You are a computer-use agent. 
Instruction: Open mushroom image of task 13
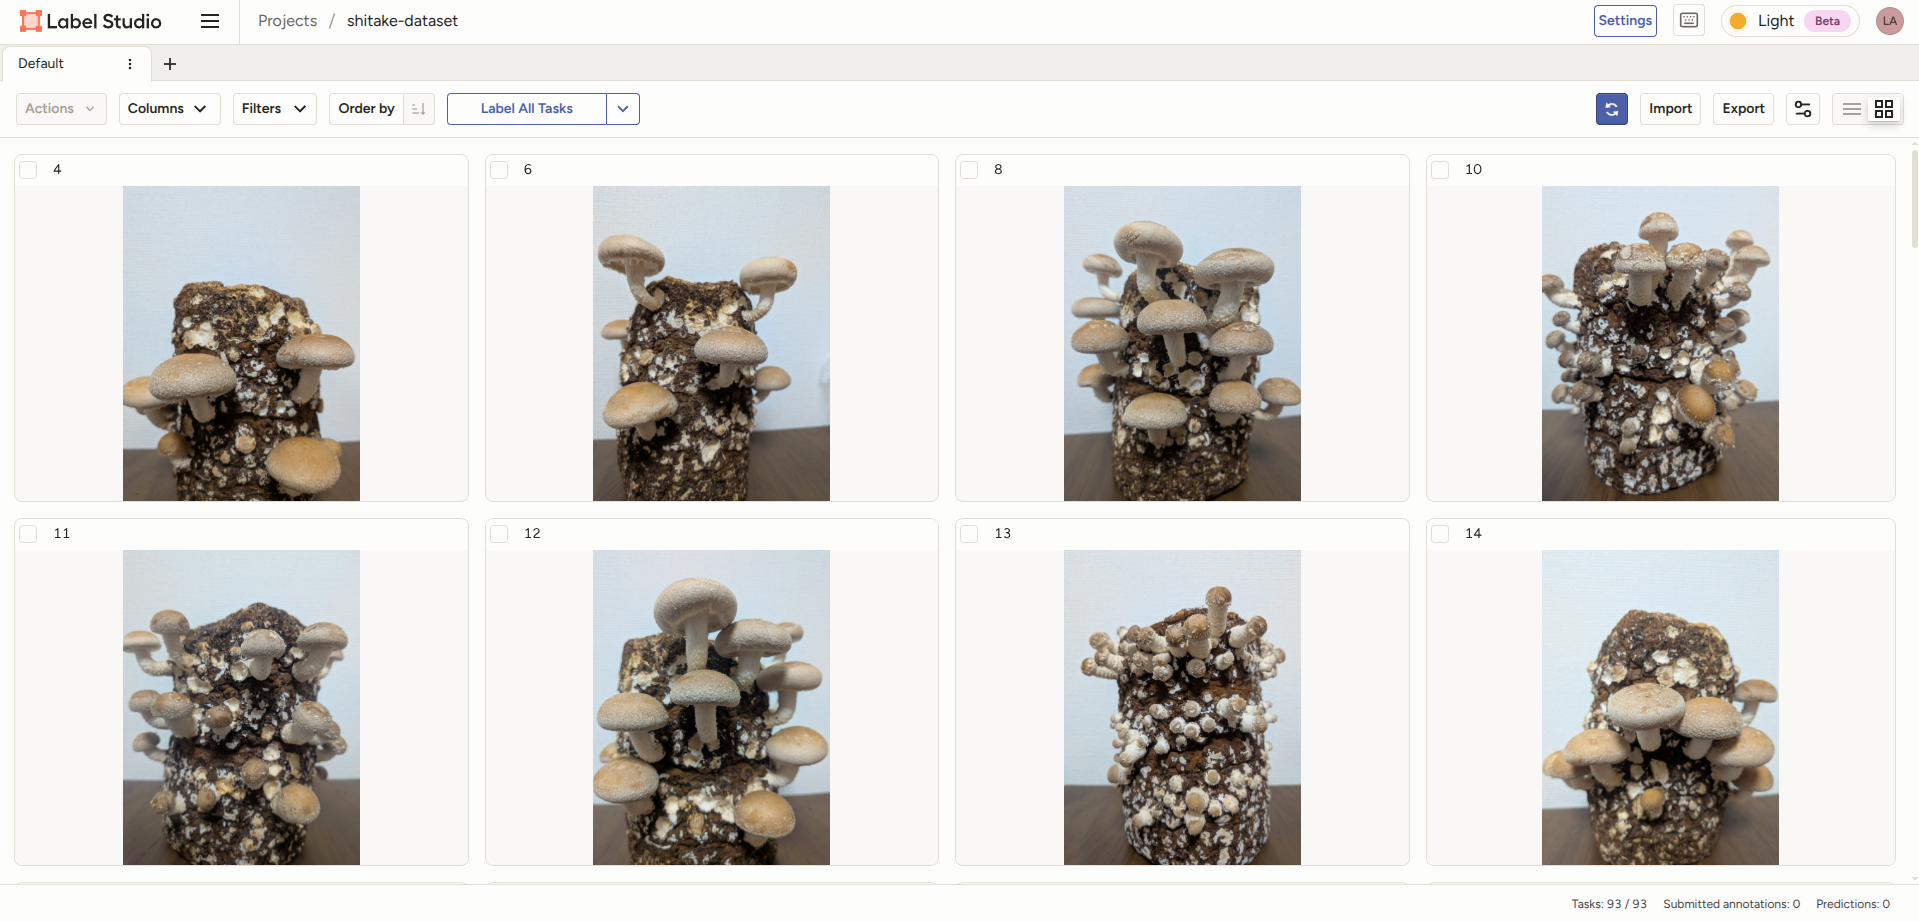coord(1182,707)
